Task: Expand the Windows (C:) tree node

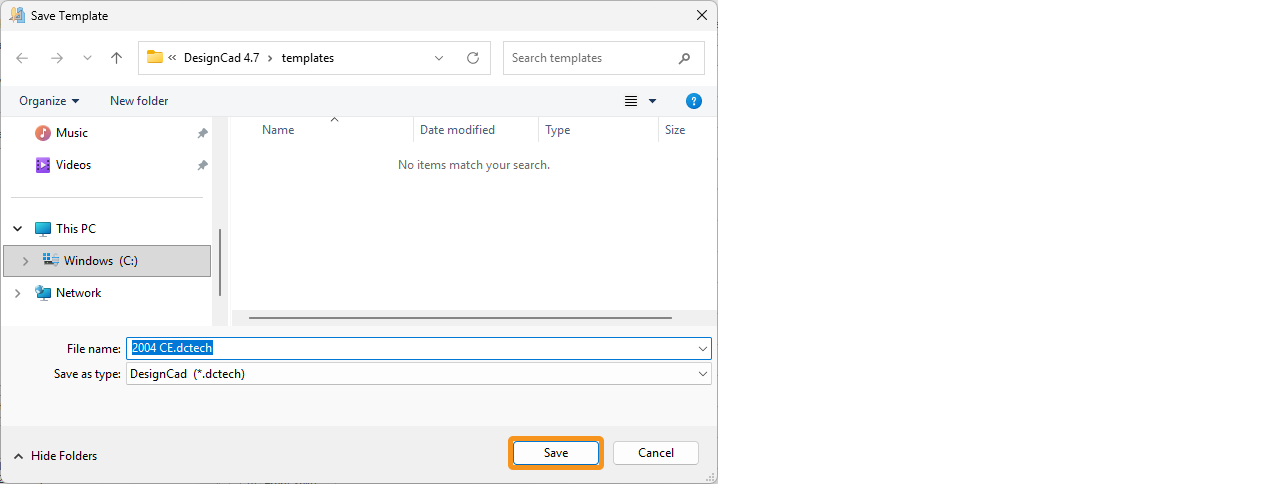Action: pos(25,261)
